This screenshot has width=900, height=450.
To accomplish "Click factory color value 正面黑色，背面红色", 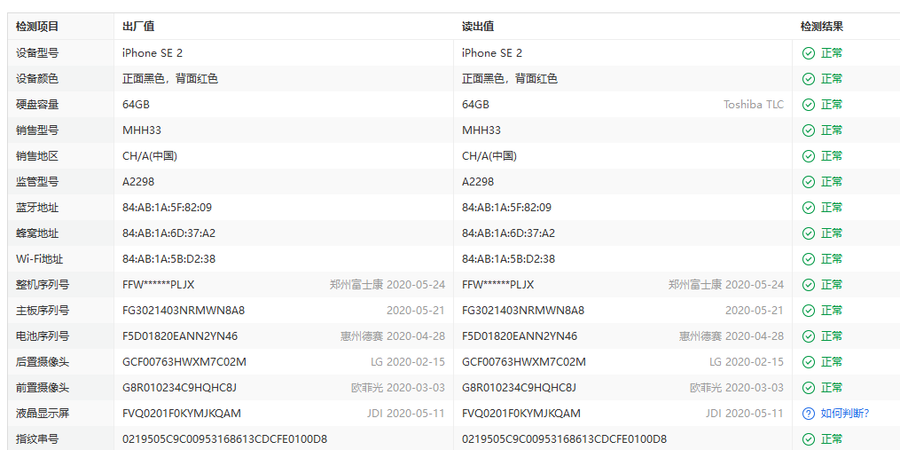I will (170, 79).
